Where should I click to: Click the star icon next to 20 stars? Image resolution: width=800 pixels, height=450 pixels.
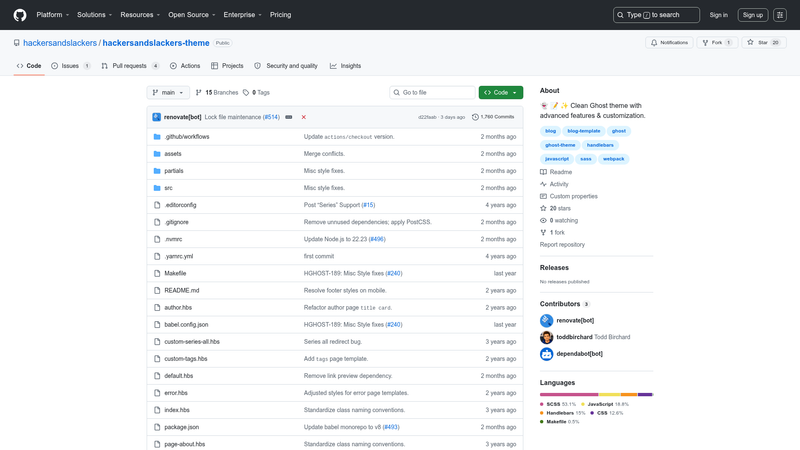pyautogui.click(x=543, y=208)
